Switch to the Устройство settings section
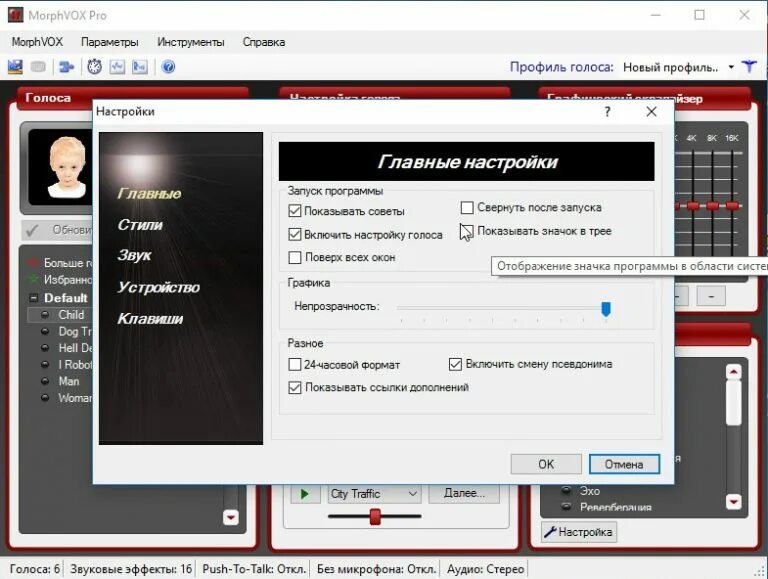768x579 pixels. pyautogui.click(x=158, y=287)
